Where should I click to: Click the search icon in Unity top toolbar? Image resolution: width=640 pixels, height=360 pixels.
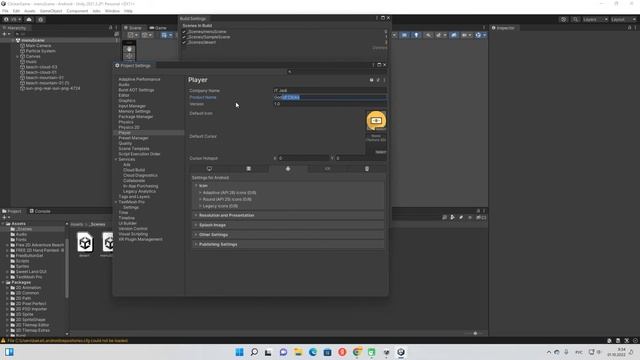click(575, 20)
